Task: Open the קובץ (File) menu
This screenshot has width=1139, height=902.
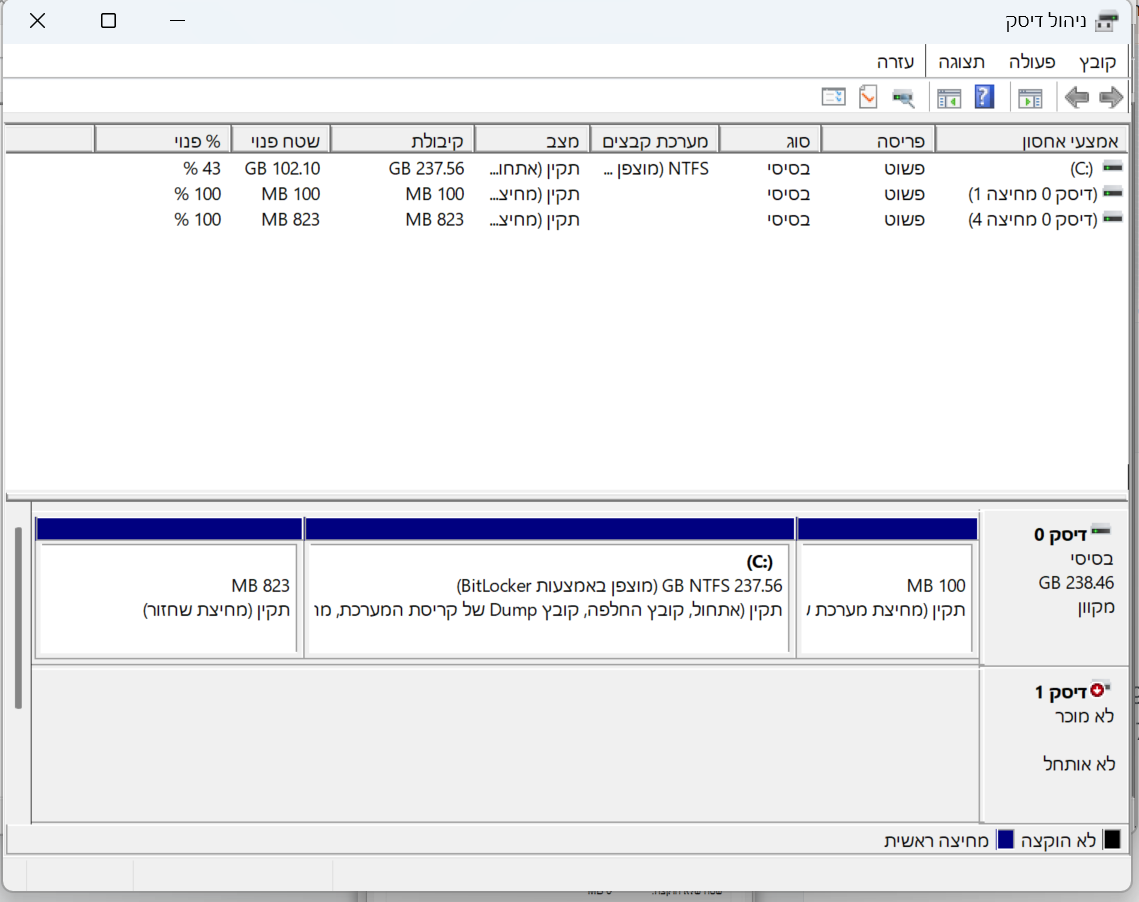Action: (1096, 62)
